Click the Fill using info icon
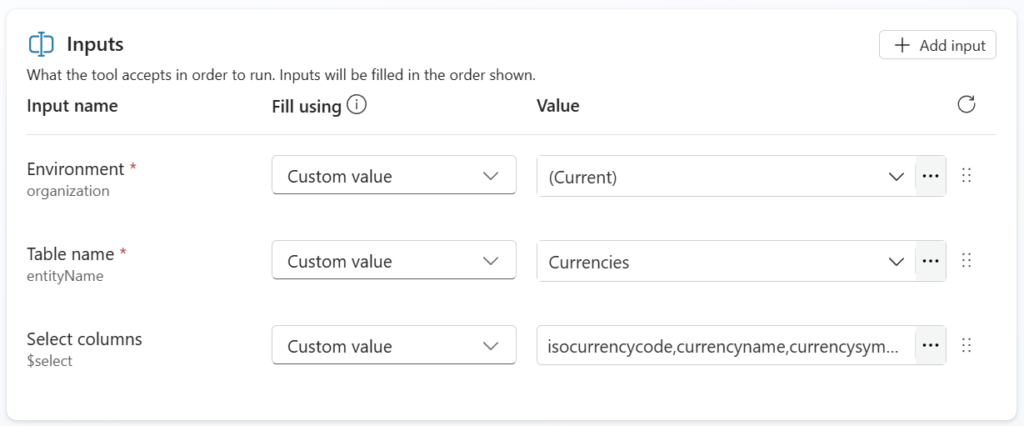Screen dimensions: 1024x426 point(357,105)
